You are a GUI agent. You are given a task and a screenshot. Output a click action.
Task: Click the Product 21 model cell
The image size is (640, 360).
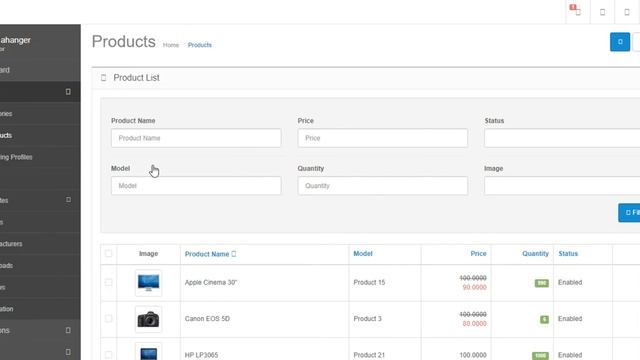click(369, 355)
